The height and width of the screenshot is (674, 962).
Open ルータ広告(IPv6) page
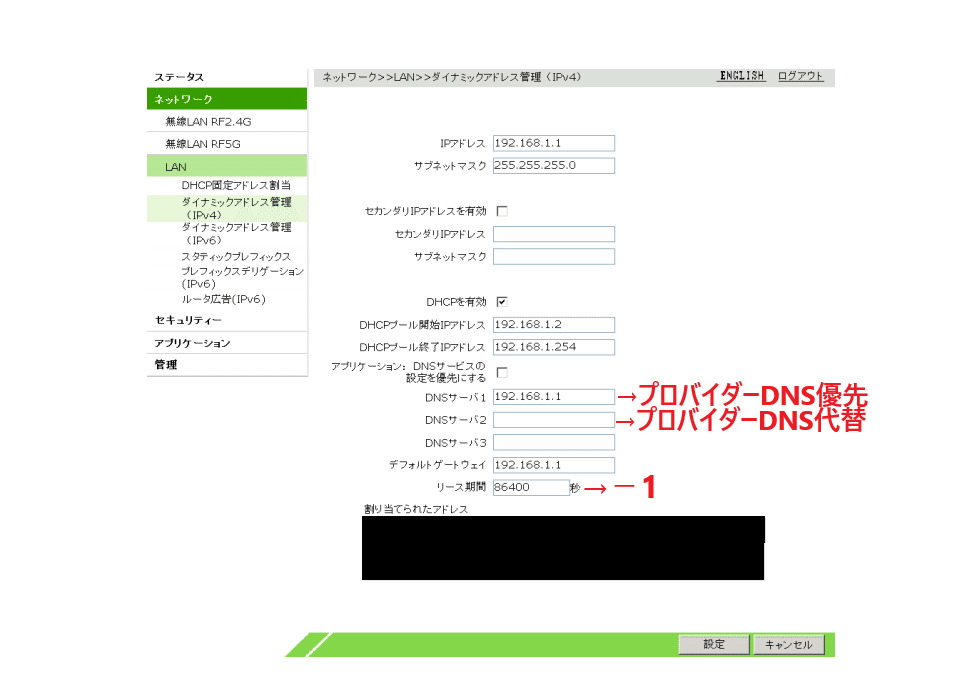coord(223,299)
